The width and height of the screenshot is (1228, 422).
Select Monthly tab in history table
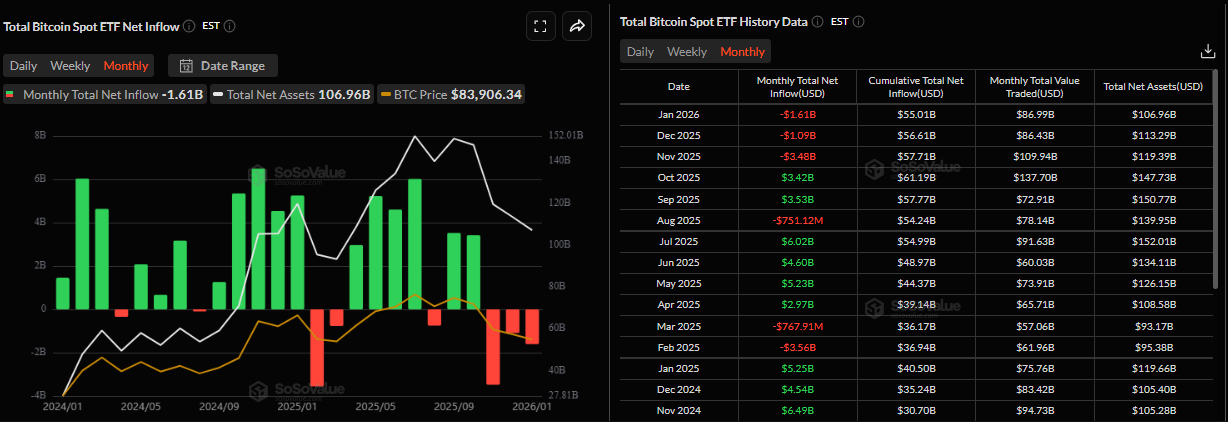click(742, 52)
